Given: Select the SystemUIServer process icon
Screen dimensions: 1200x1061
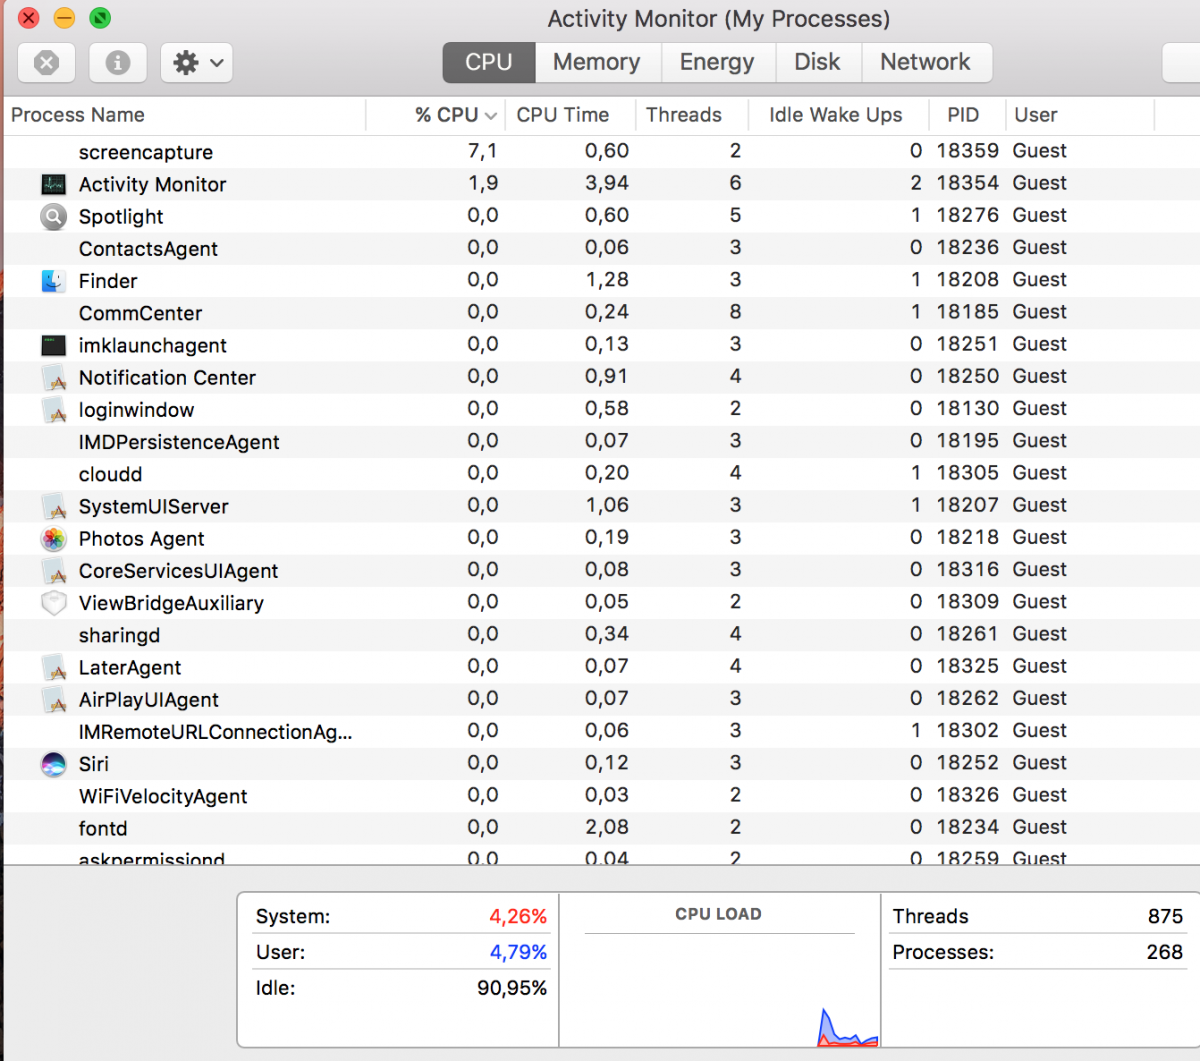Looking at the screenshot, I should click(53, 507).
